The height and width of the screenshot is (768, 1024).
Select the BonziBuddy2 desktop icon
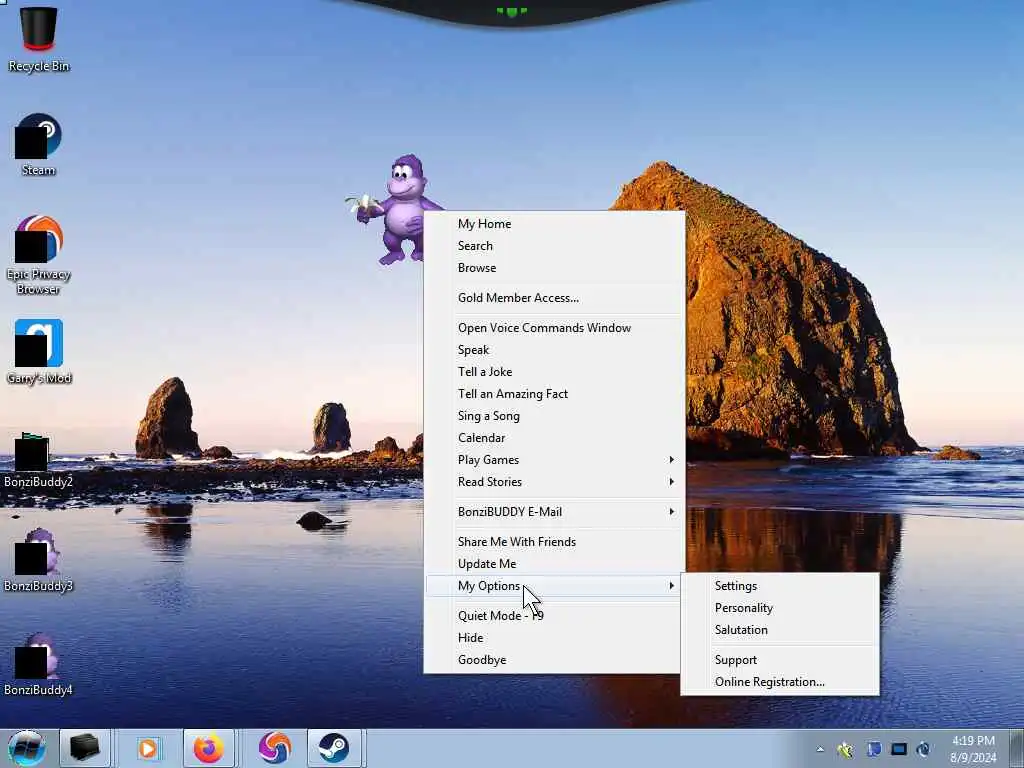click(39, 460)
